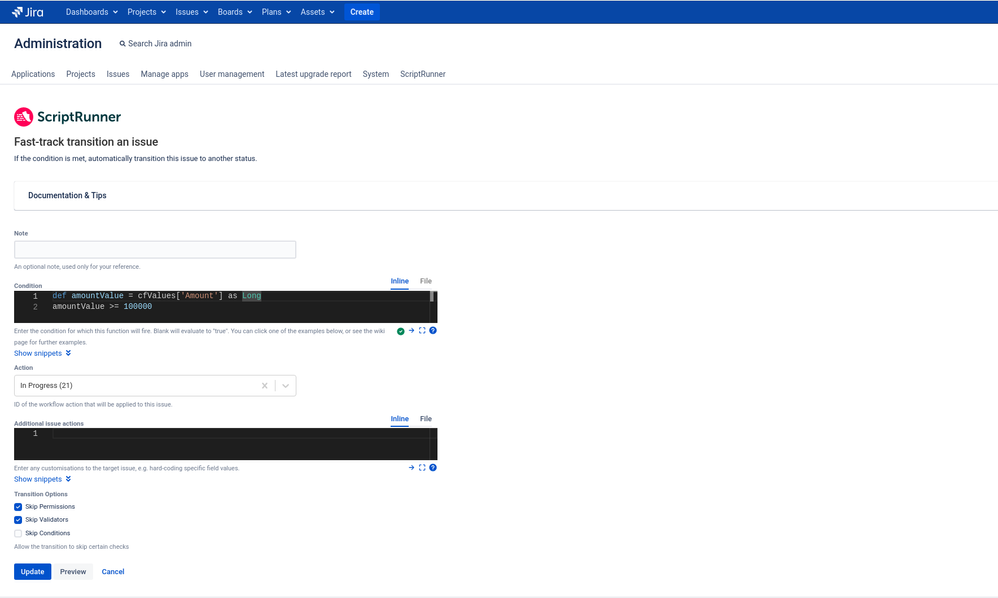Open the Boards dropdown menu
This screenshot has height=598, width=998.
(235, 12)
